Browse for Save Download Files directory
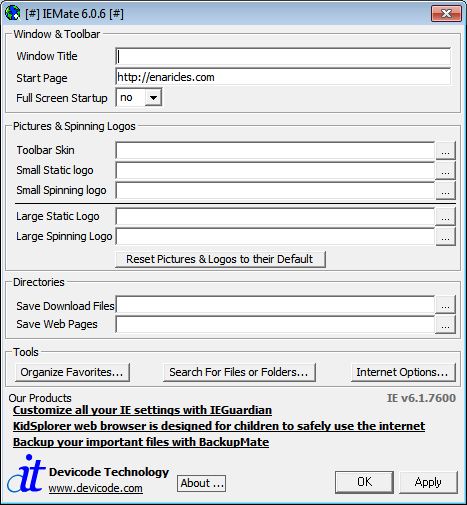This screenshot has width=467, height=505. pos(445,304)
